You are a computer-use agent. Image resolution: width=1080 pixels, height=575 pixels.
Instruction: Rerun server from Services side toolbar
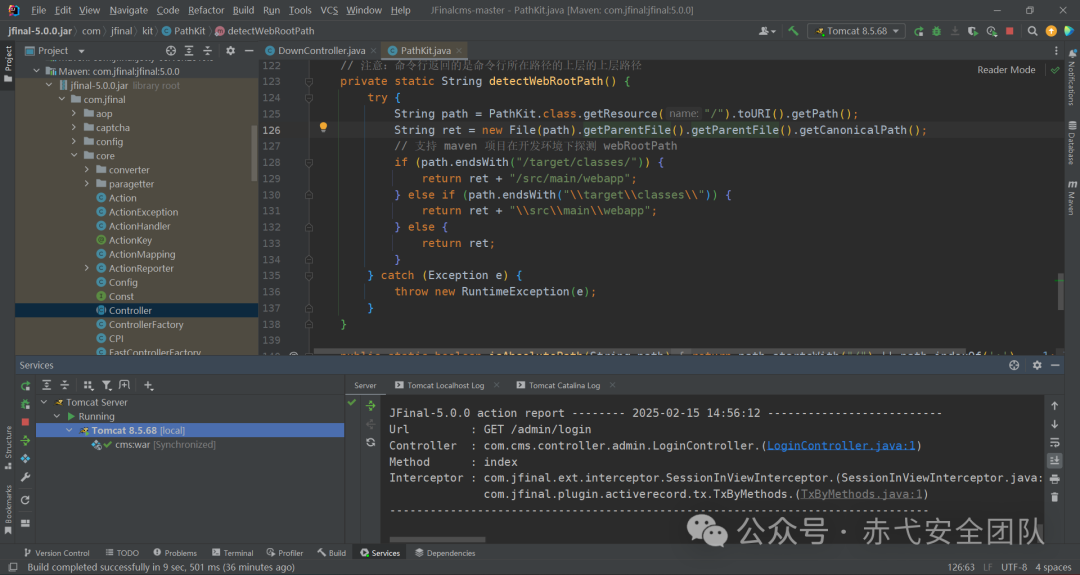(x=25, y=386)
